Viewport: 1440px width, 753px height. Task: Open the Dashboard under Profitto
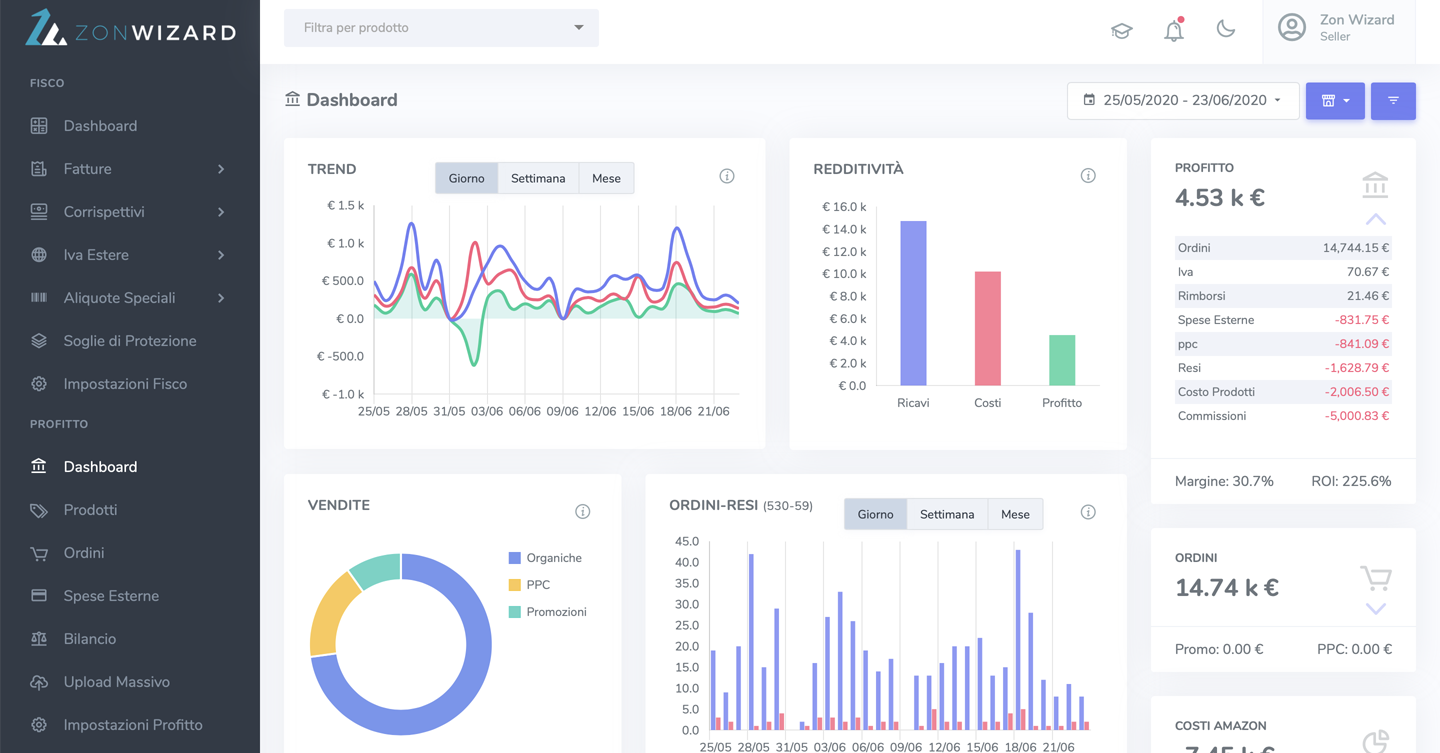click(101, 466)
